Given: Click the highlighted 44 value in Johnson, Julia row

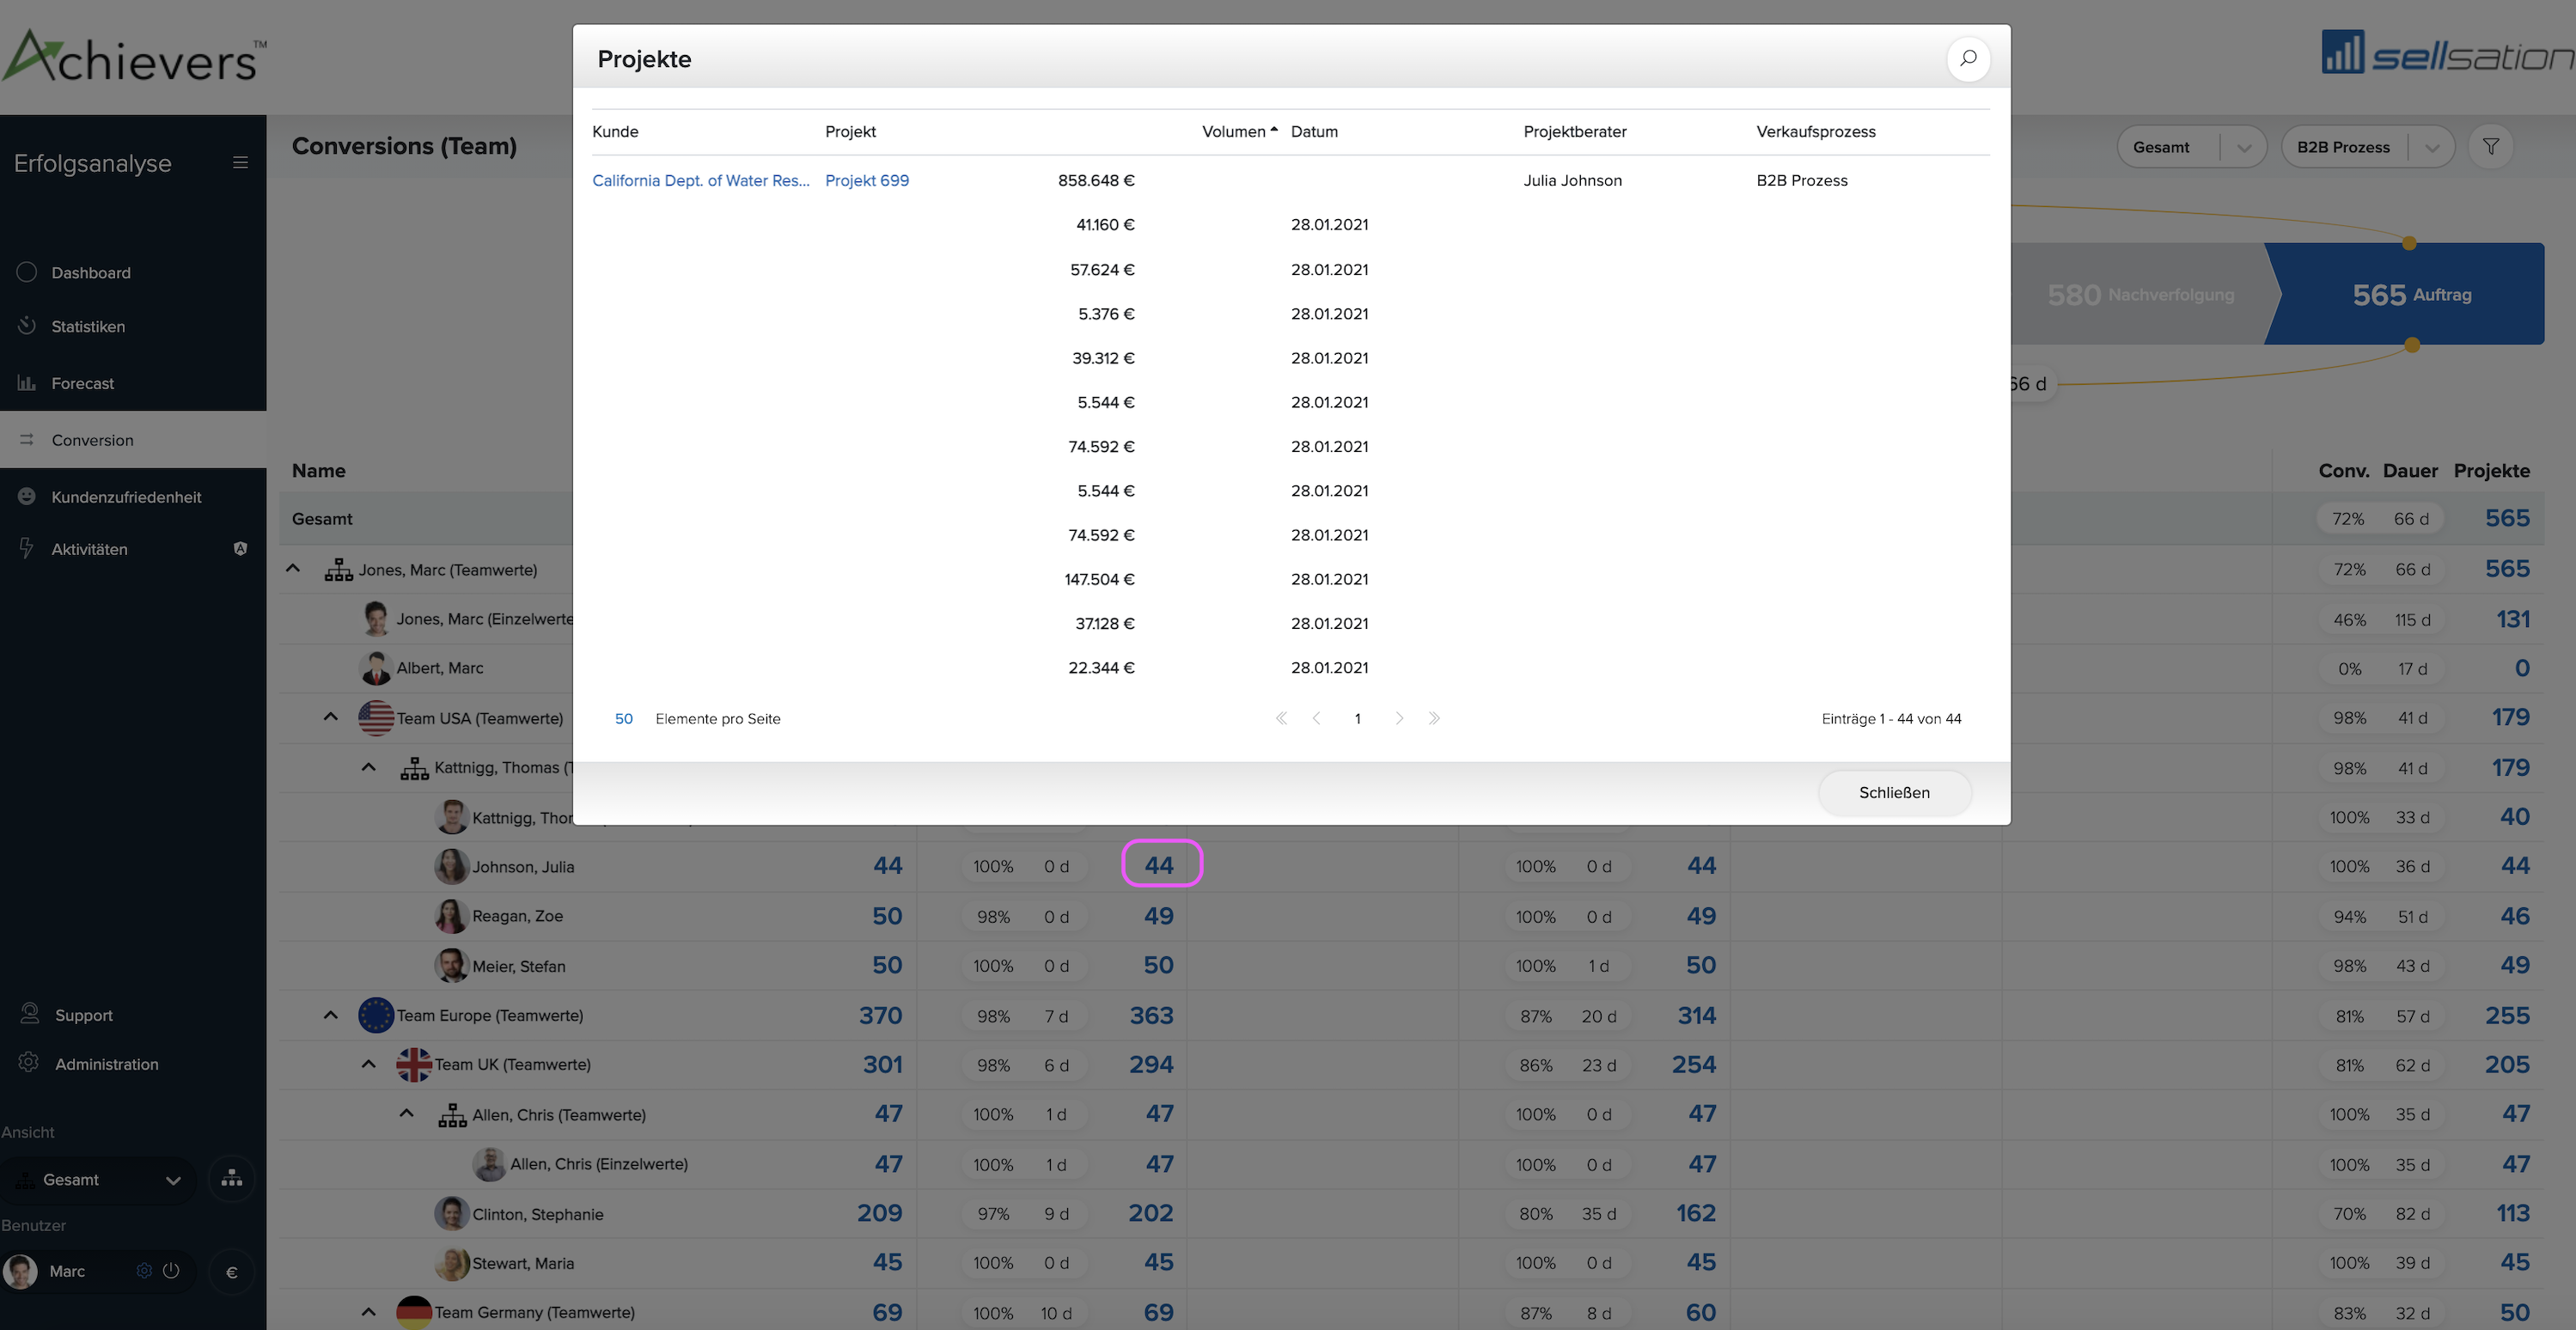Looking at the screenshot, I should 1160,864.
